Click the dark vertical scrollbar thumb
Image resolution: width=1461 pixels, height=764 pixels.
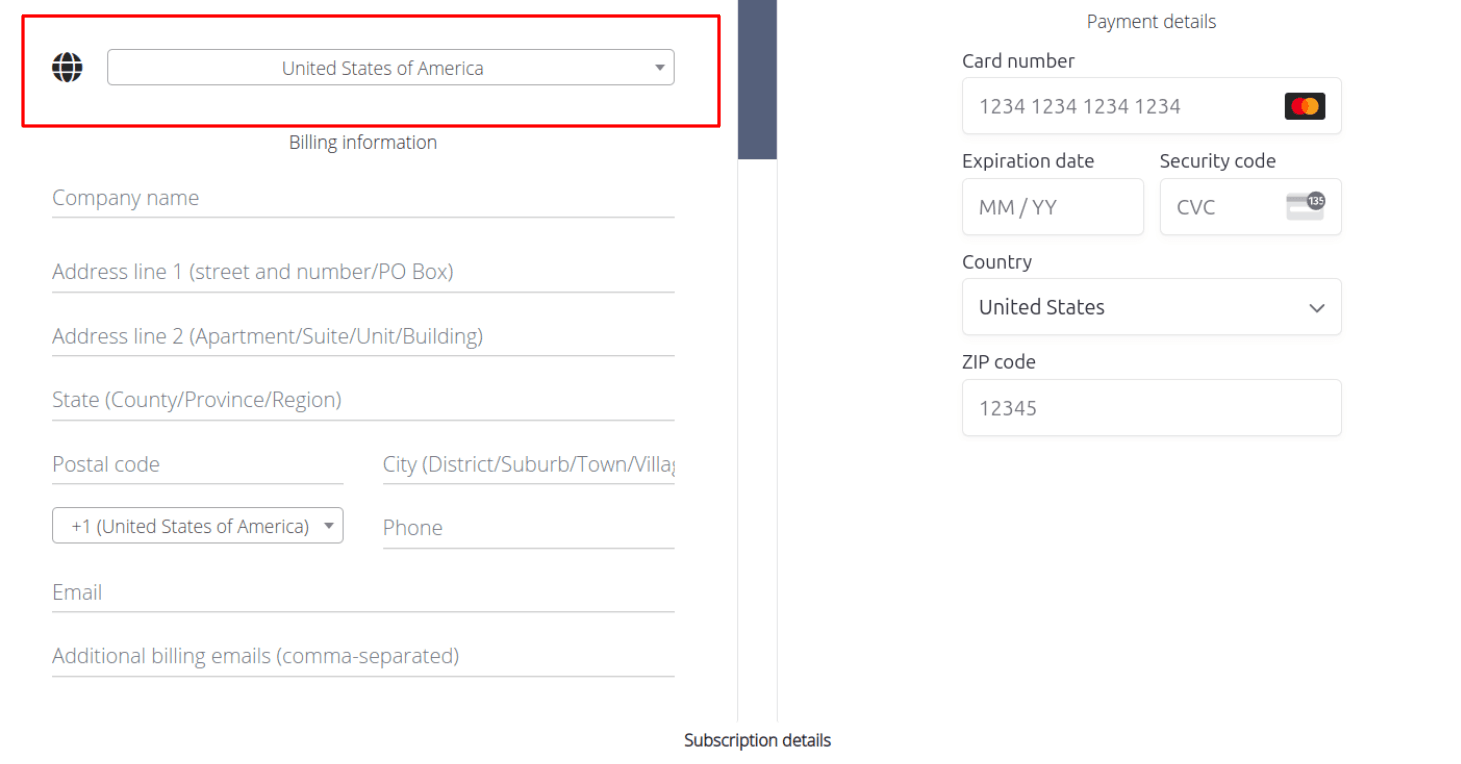[x=757, y=80]
